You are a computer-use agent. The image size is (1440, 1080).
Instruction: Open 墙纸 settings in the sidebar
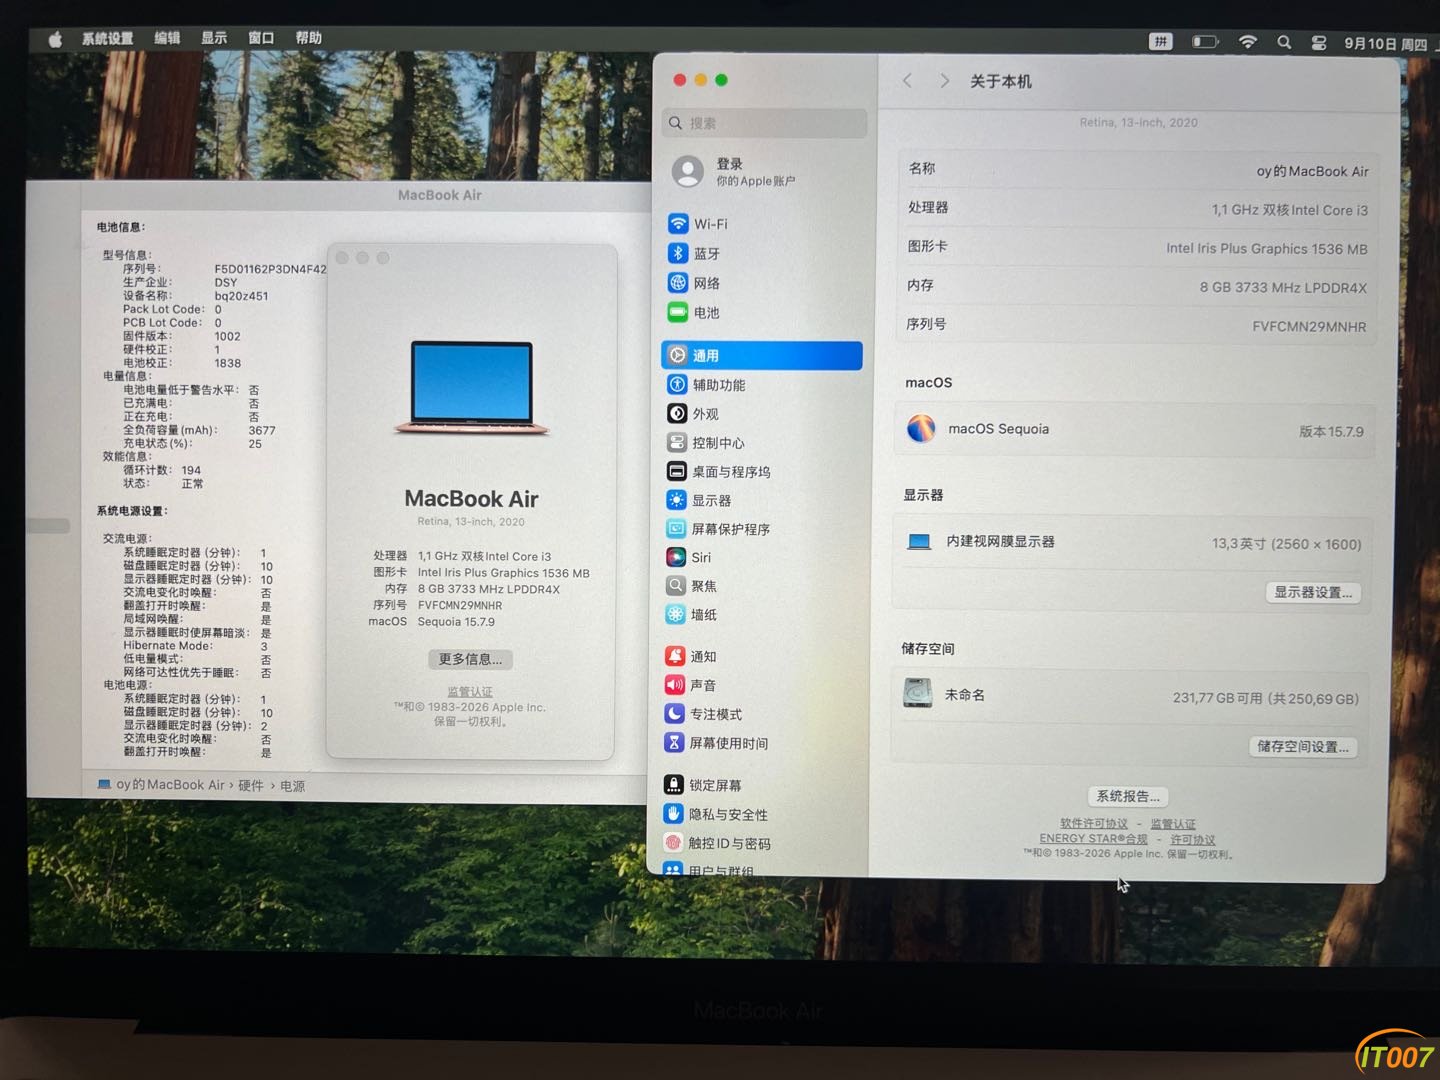[x=762, y=615]
